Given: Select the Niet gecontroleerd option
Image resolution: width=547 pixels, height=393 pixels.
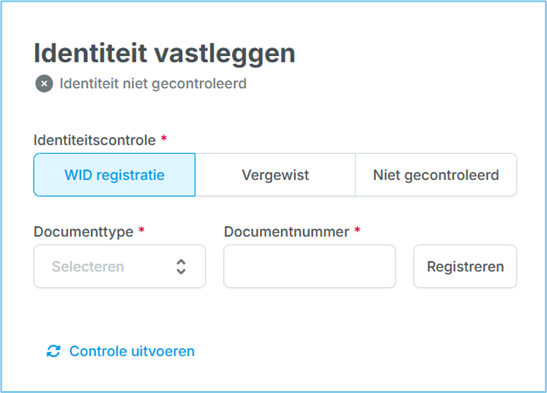Looking at the screenshot, I should (x=436, y=175).
